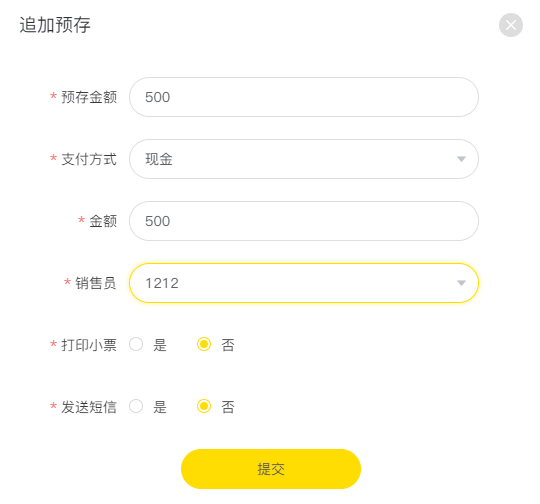The image size is (540, 504).
Task: Click the 支付方式 field label
Action: tap(89, 159)
